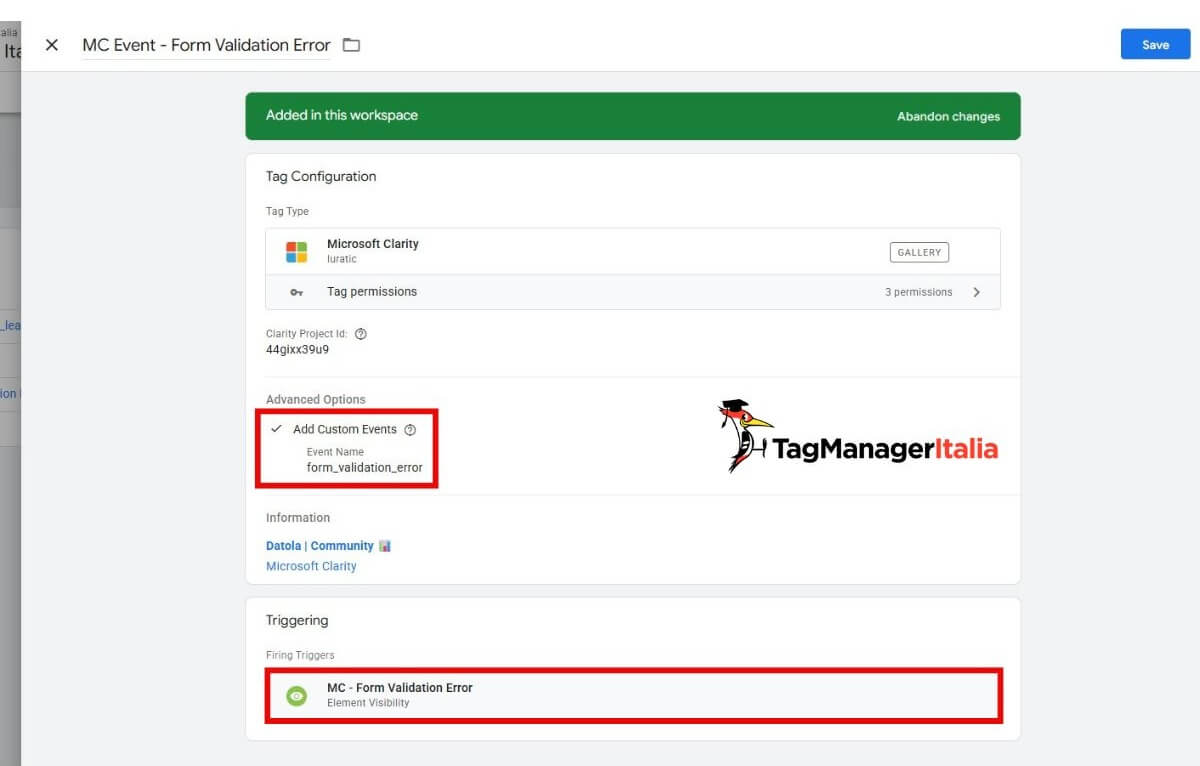This screenshot has width=1200, height=766.
Task: Uncheck the Add Custom Events option
Action: click(276, 429)
